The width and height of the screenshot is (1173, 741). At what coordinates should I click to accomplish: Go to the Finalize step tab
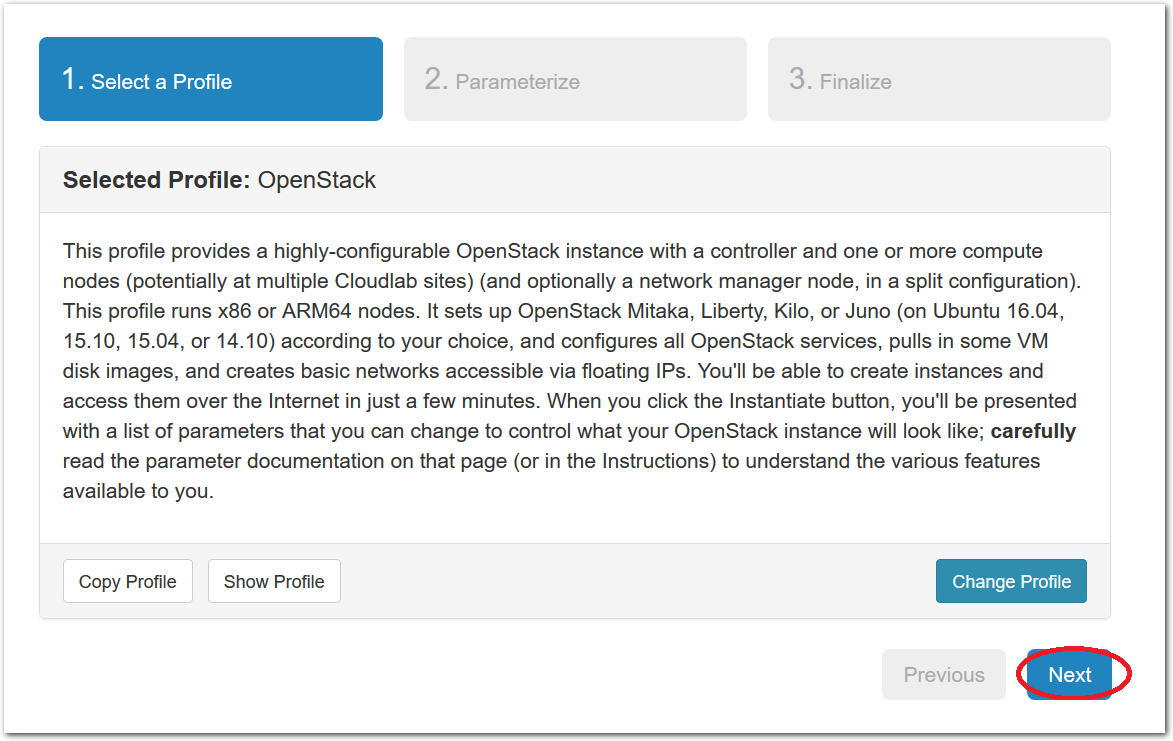939,79
